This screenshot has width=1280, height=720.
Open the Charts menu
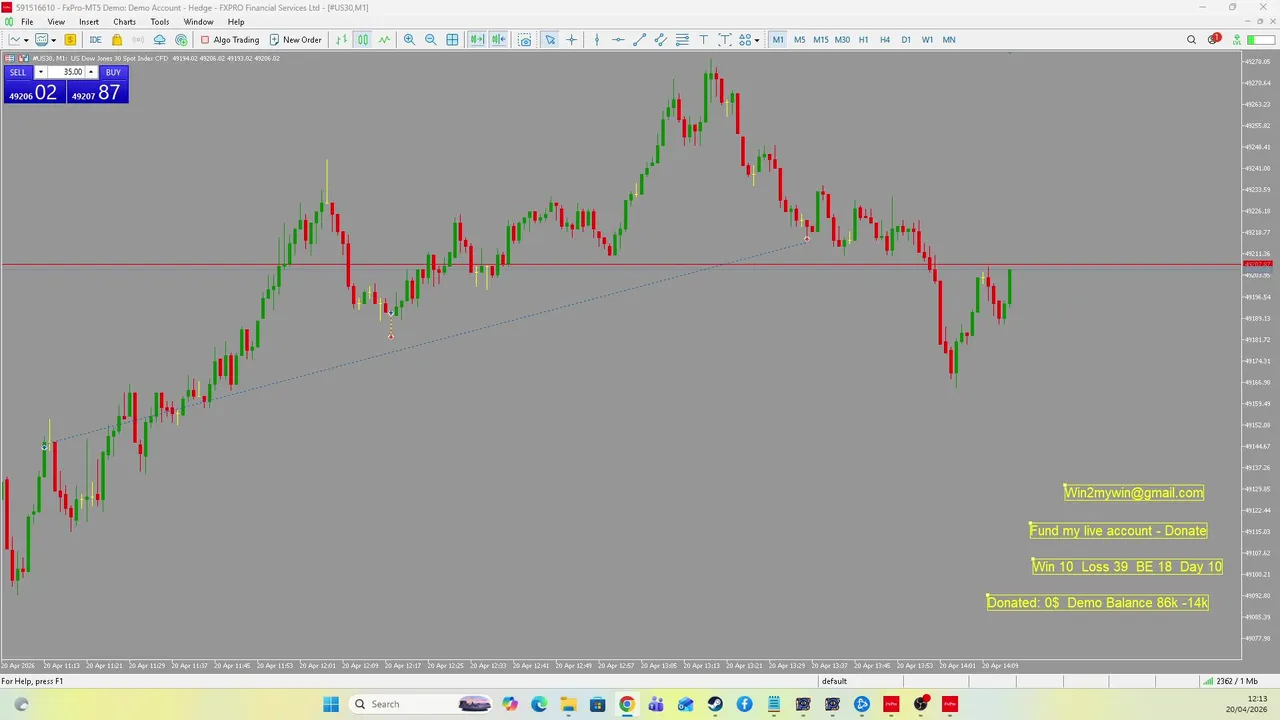tap(124, 22)
